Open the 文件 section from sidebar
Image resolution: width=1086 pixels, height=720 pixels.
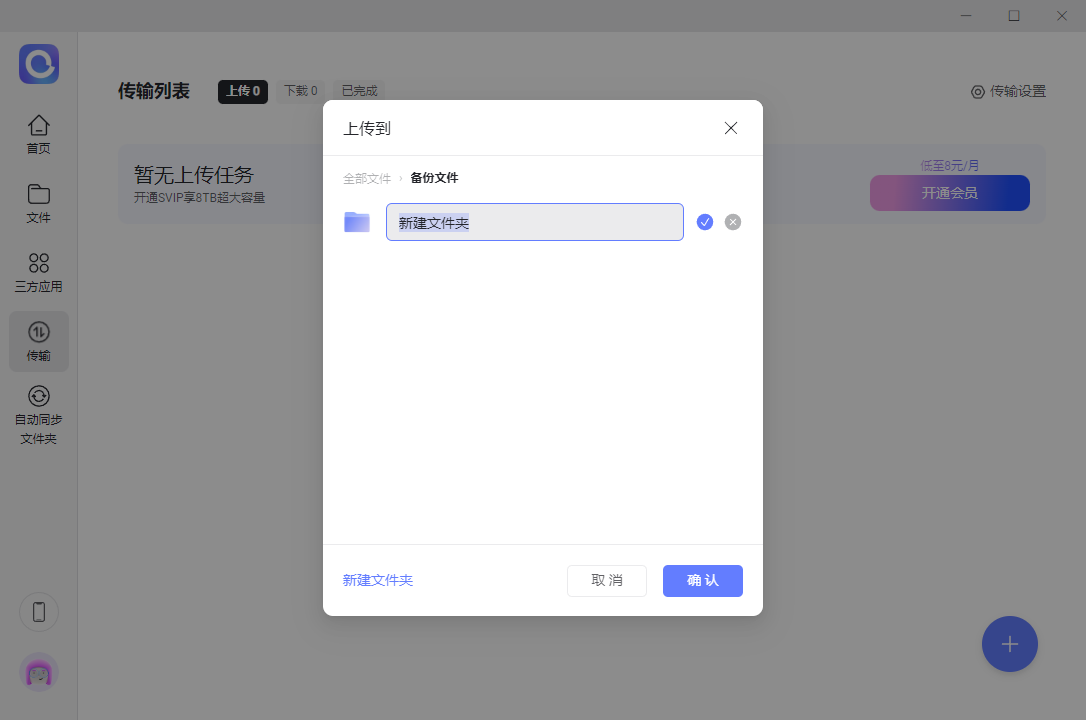click(x=38, y=202)
